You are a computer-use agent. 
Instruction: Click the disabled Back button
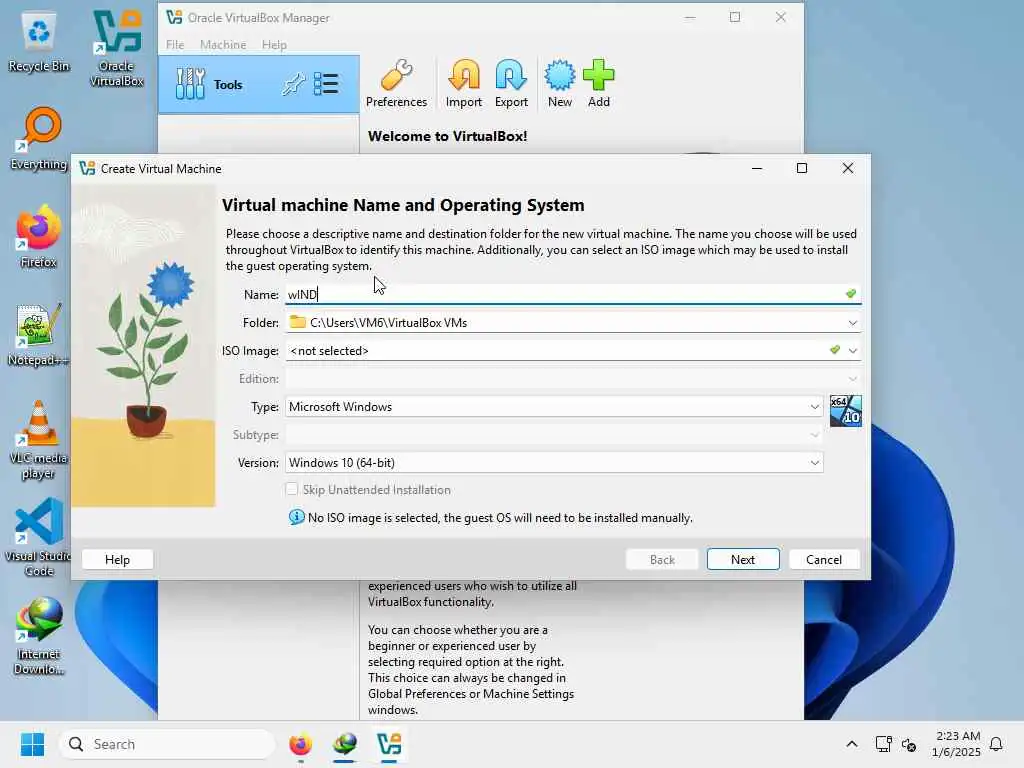(x=662, y=560)
